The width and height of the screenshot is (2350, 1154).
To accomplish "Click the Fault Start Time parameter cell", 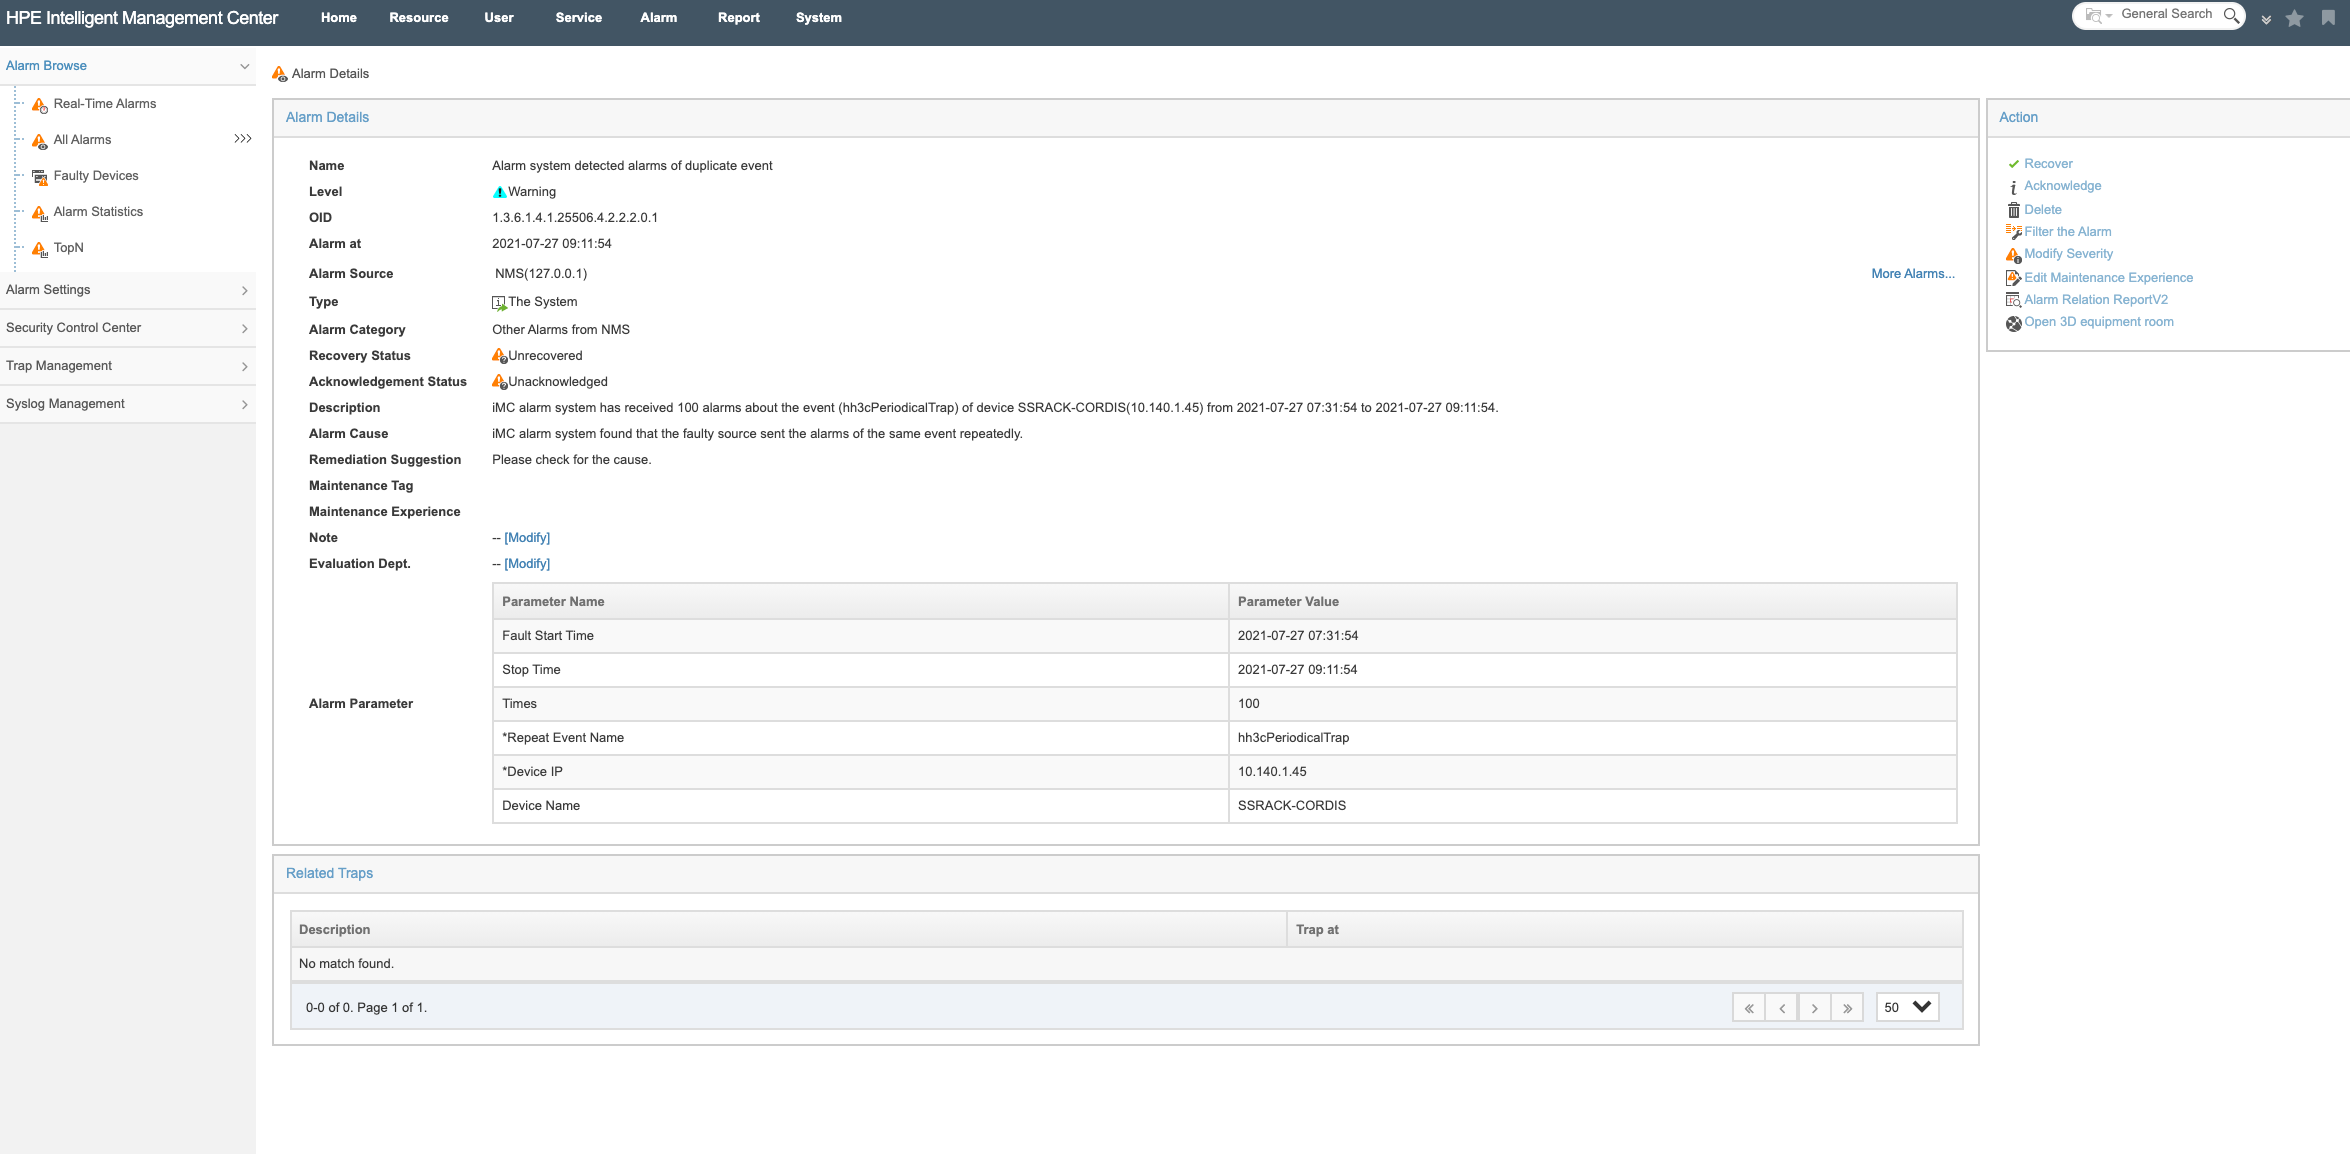I will tap(861, 636).
